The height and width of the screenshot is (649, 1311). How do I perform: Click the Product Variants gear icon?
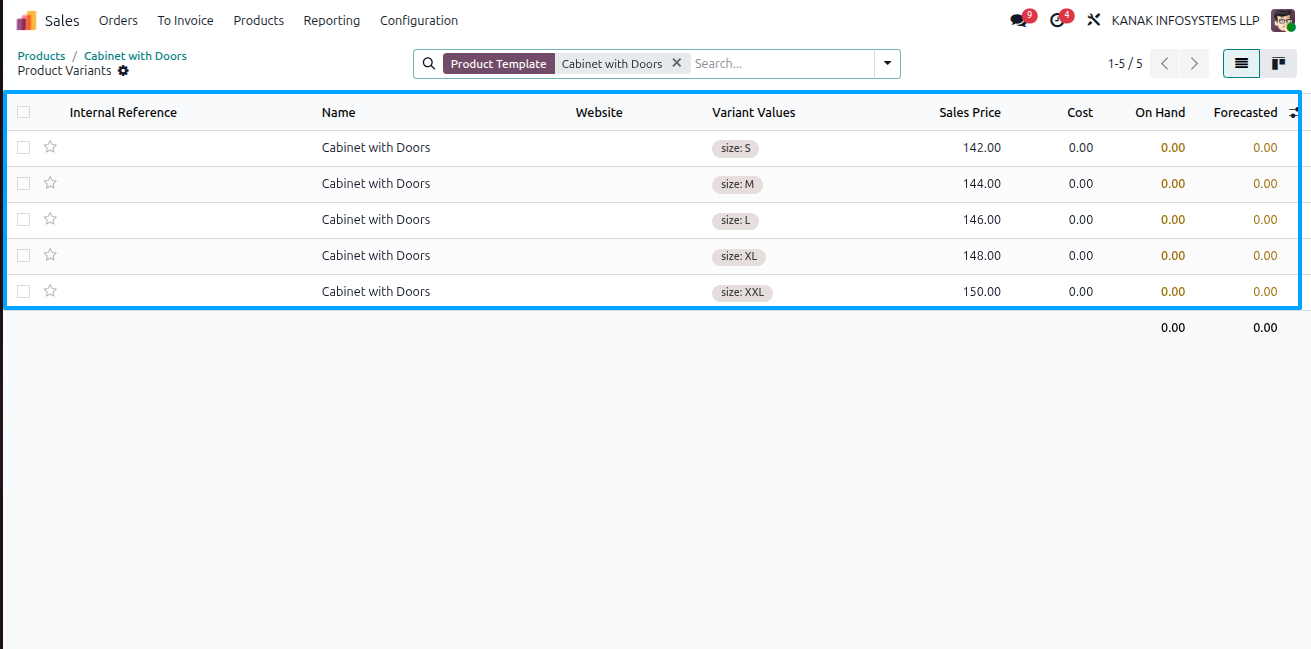(123, 71)
